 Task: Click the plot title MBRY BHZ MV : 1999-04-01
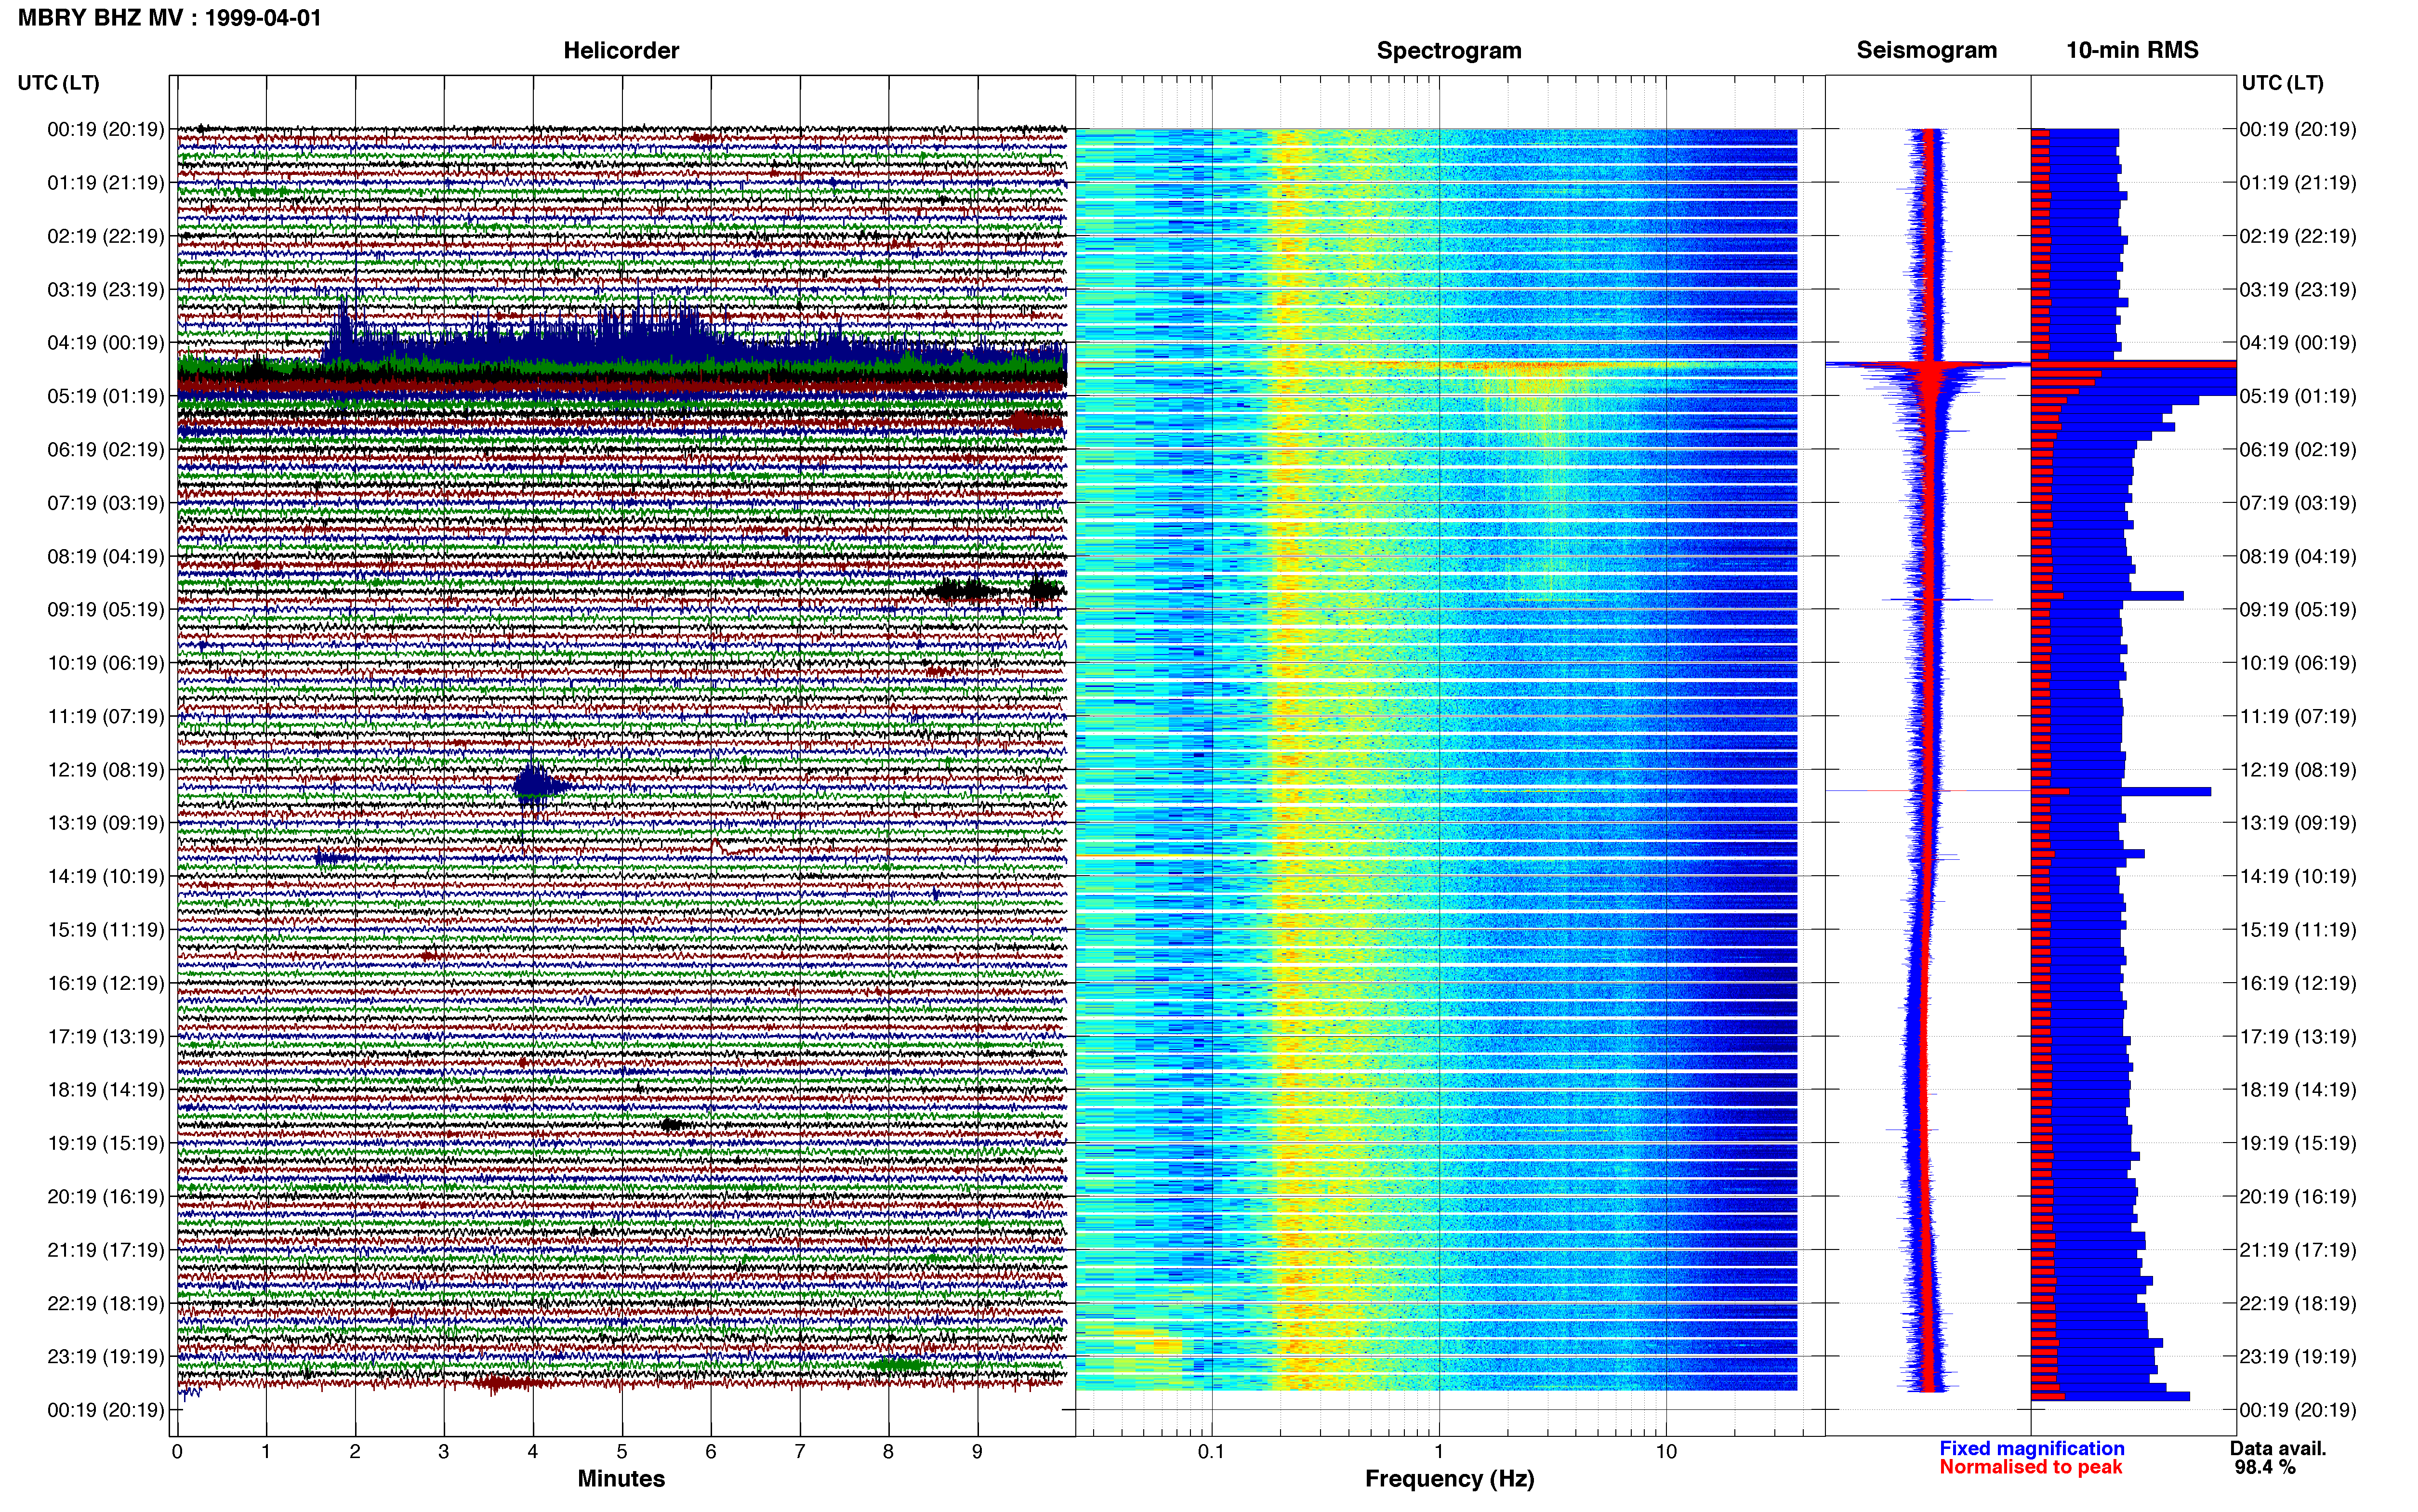[x=170, y=17]
